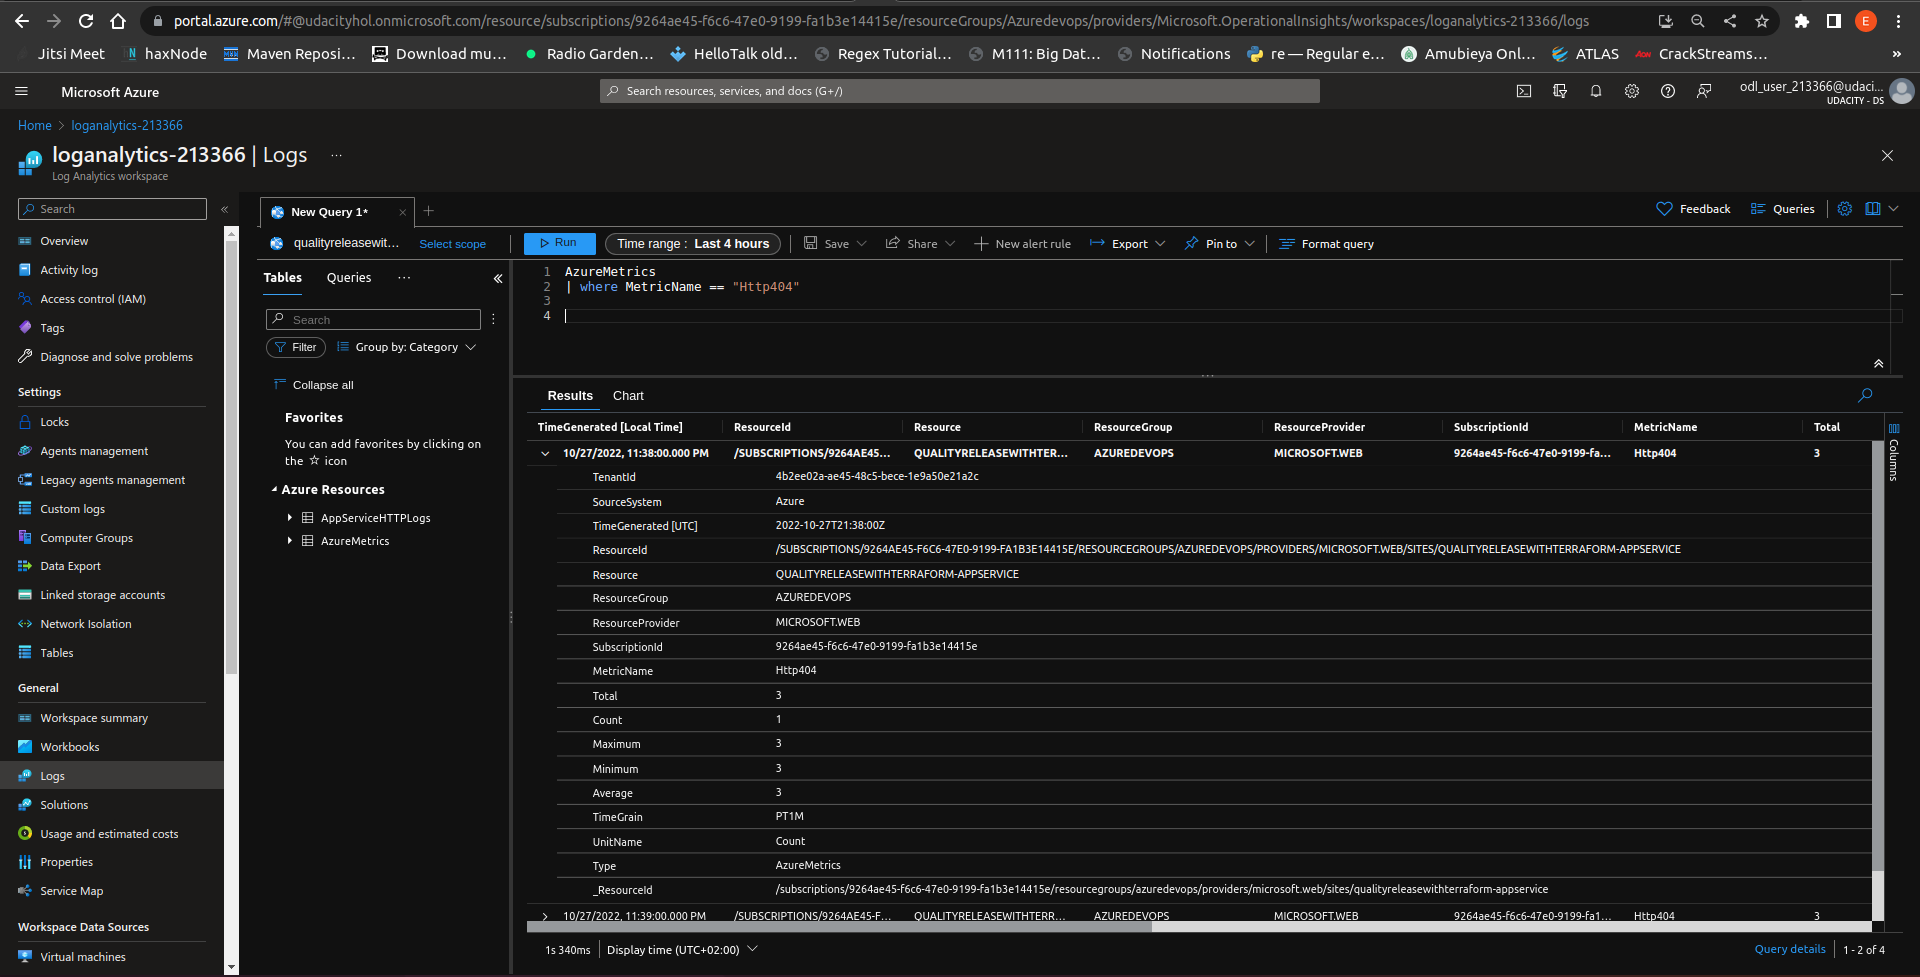The width and height of the screenshot is (1920, 977).
Task: Open the Feedback button in Logs
Action: click(x=1694, y=209)
